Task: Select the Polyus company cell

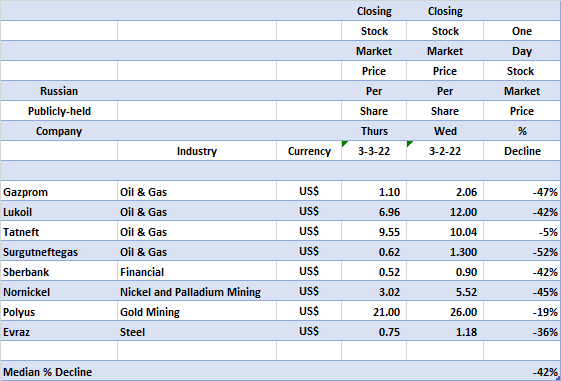Action: [59, 312]
